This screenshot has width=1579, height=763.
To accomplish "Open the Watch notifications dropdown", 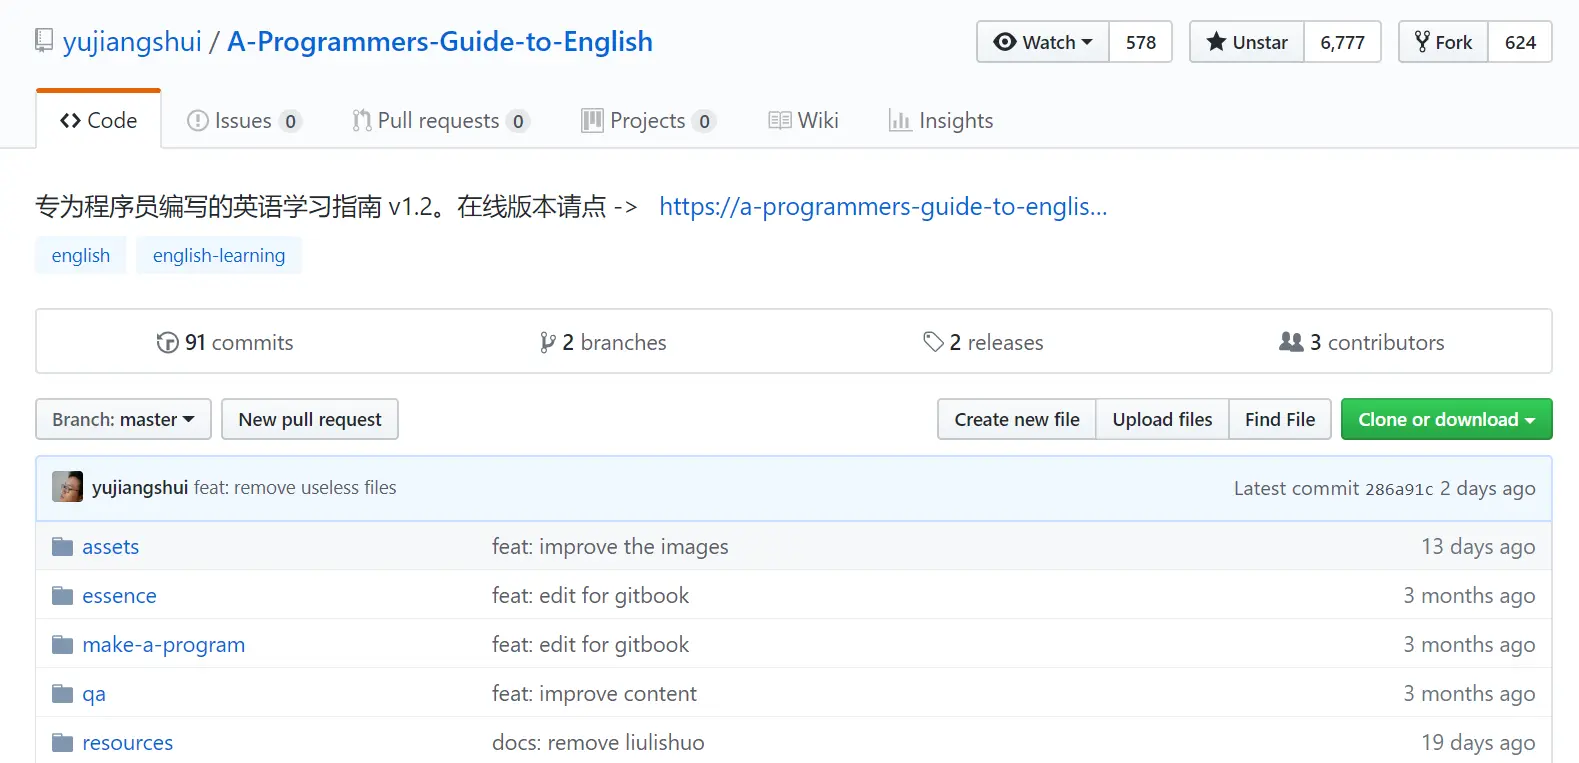I will pyautogui.click(x=1043, y=42).
